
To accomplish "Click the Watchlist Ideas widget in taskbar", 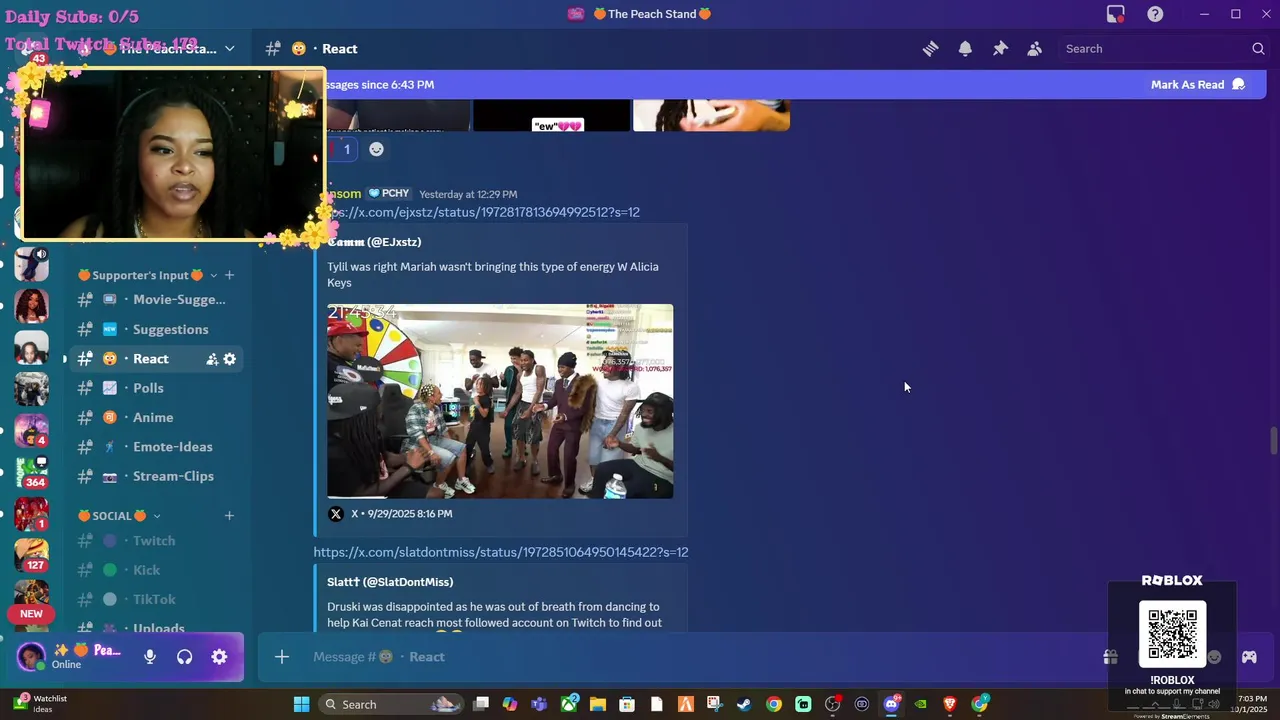I will (42, 704).
